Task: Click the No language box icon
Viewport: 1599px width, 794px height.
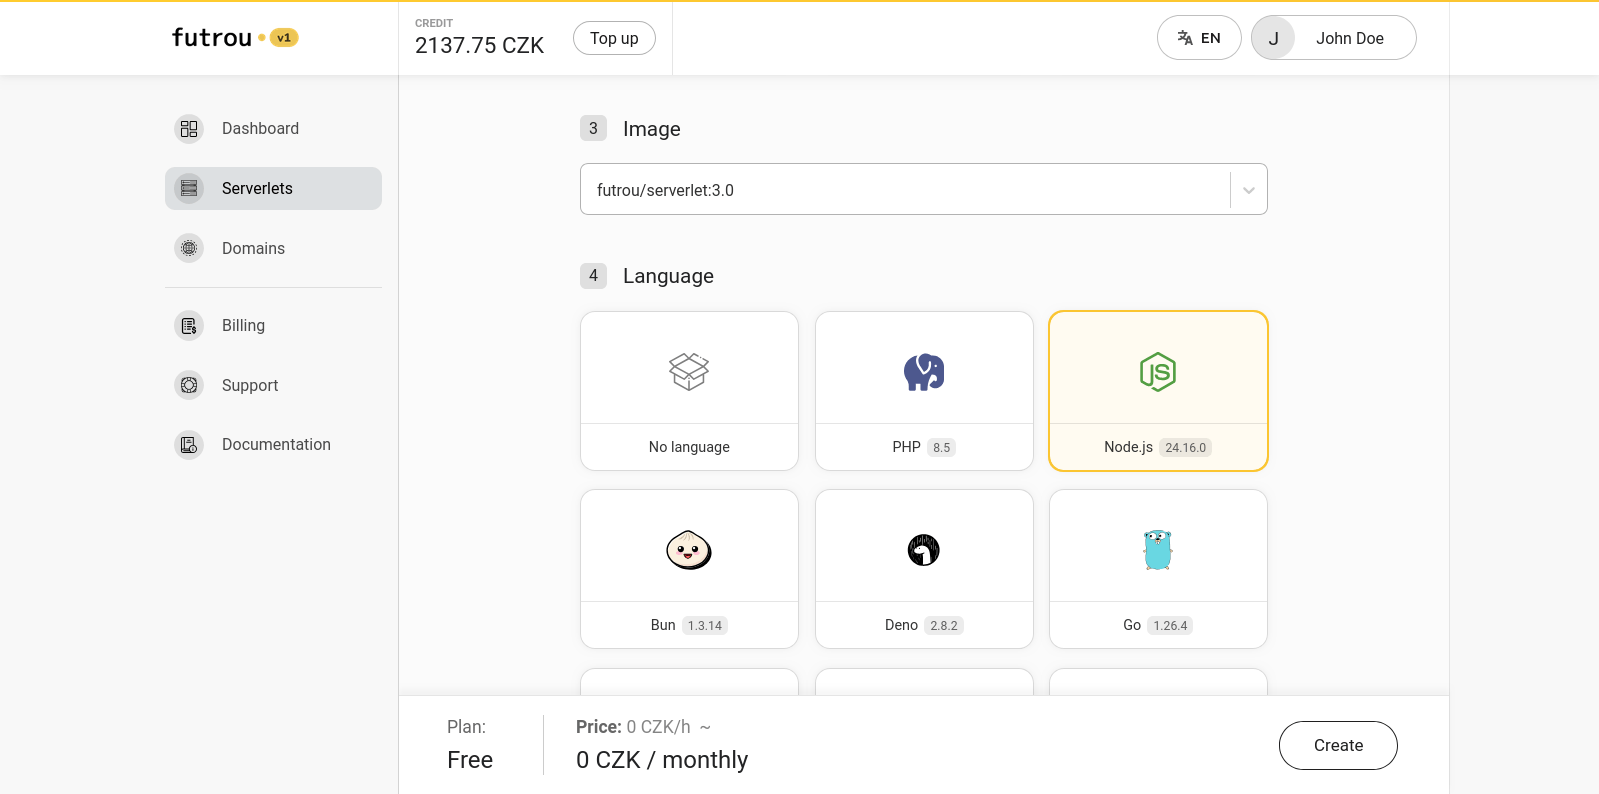Action: 689,372
